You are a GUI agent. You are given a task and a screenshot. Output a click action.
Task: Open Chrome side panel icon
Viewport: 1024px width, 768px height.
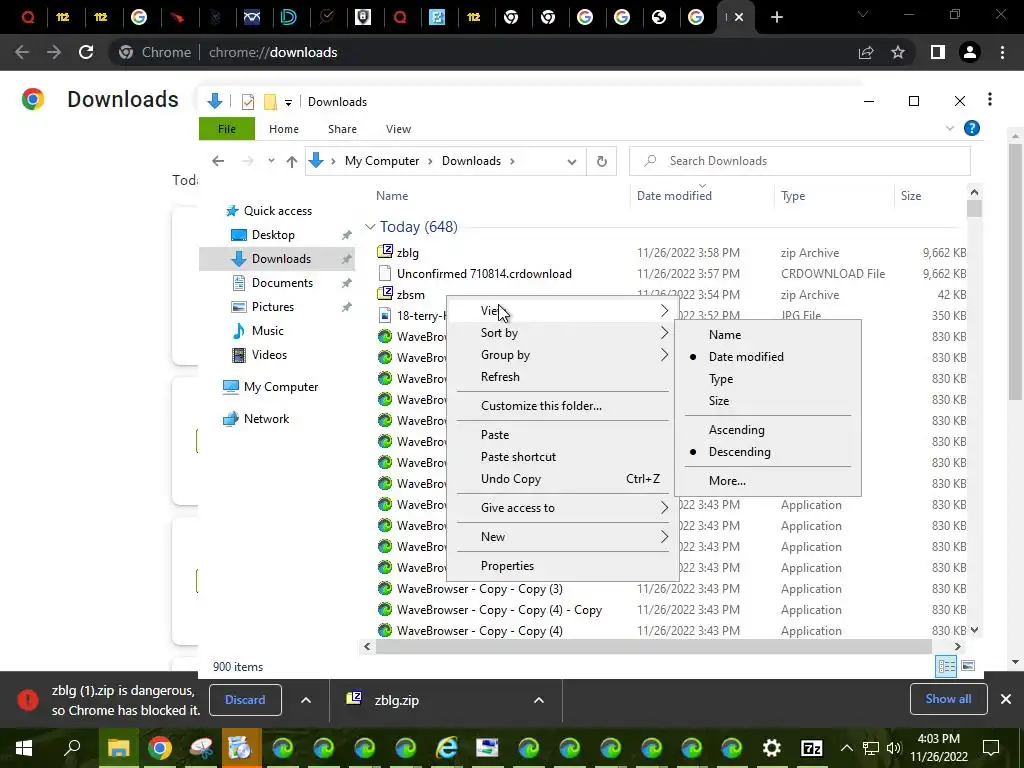coord(938,52)
